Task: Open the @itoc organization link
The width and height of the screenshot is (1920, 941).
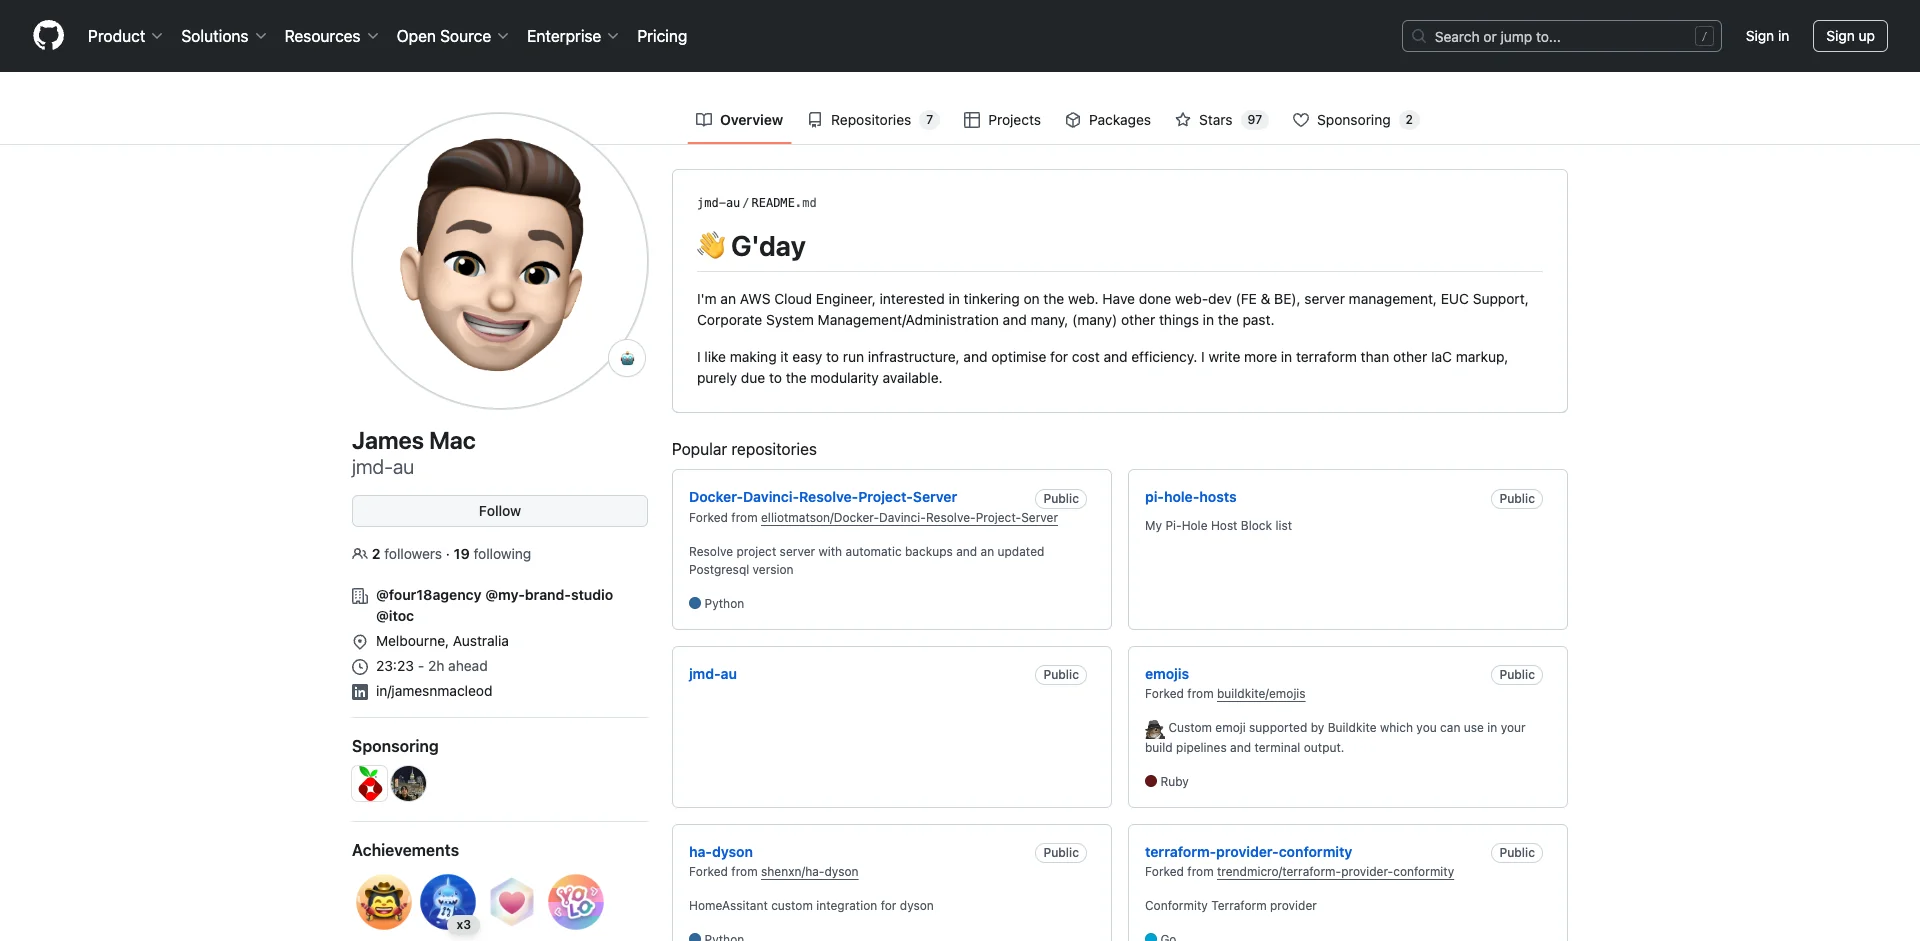Action: pyautogui.click(x=395, y=616)
